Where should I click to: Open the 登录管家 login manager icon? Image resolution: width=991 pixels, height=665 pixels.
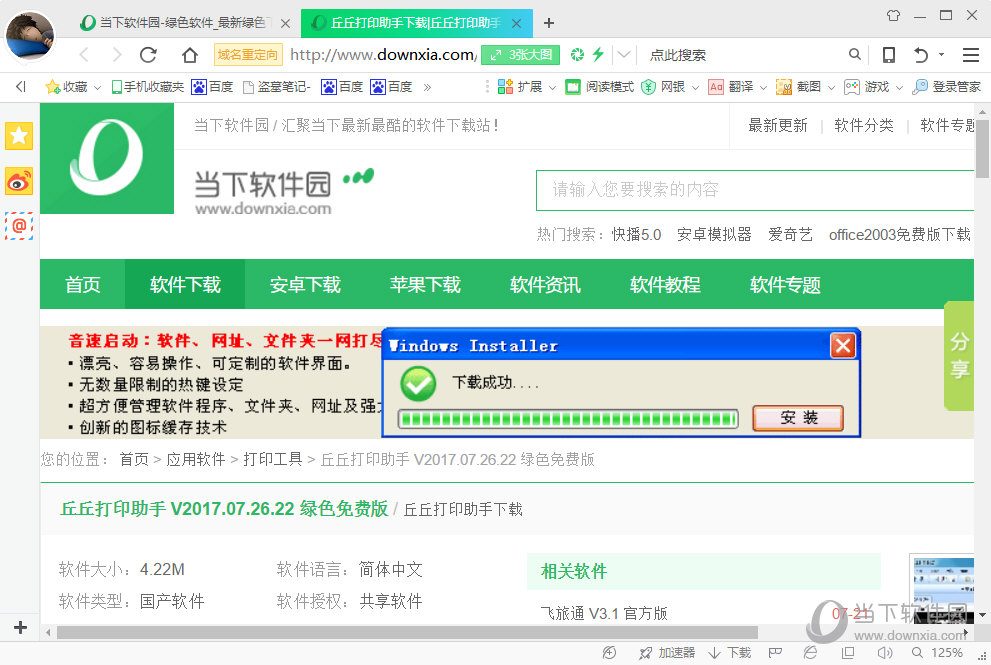click(949, 87)
